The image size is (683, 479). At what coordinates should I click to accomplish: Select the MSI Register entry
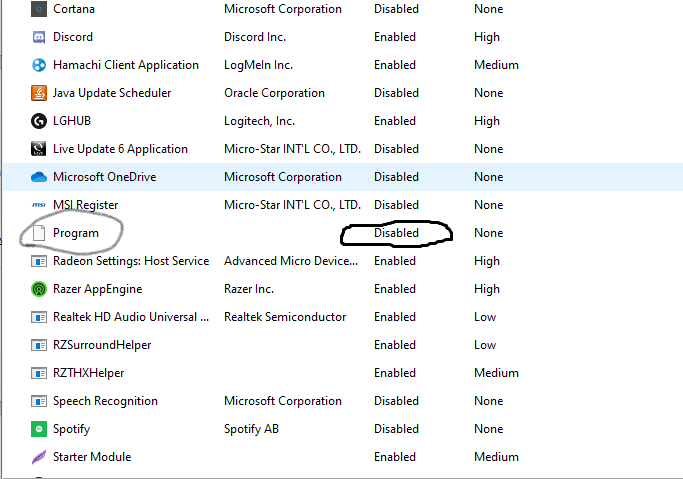point(85,205)
